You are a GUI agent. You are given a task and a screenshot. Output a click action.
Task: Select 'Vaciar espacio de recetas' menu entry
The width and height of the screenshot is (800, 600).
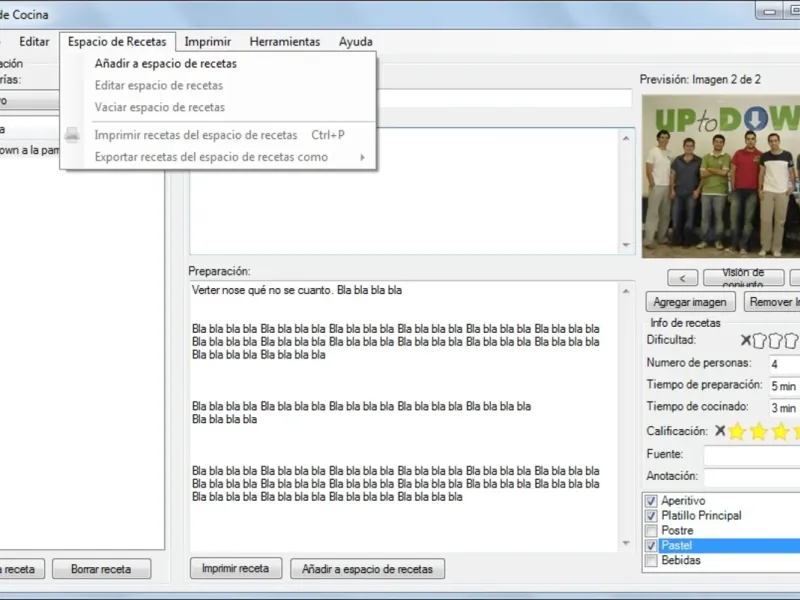pyautogui.click(x=218, y=108)
